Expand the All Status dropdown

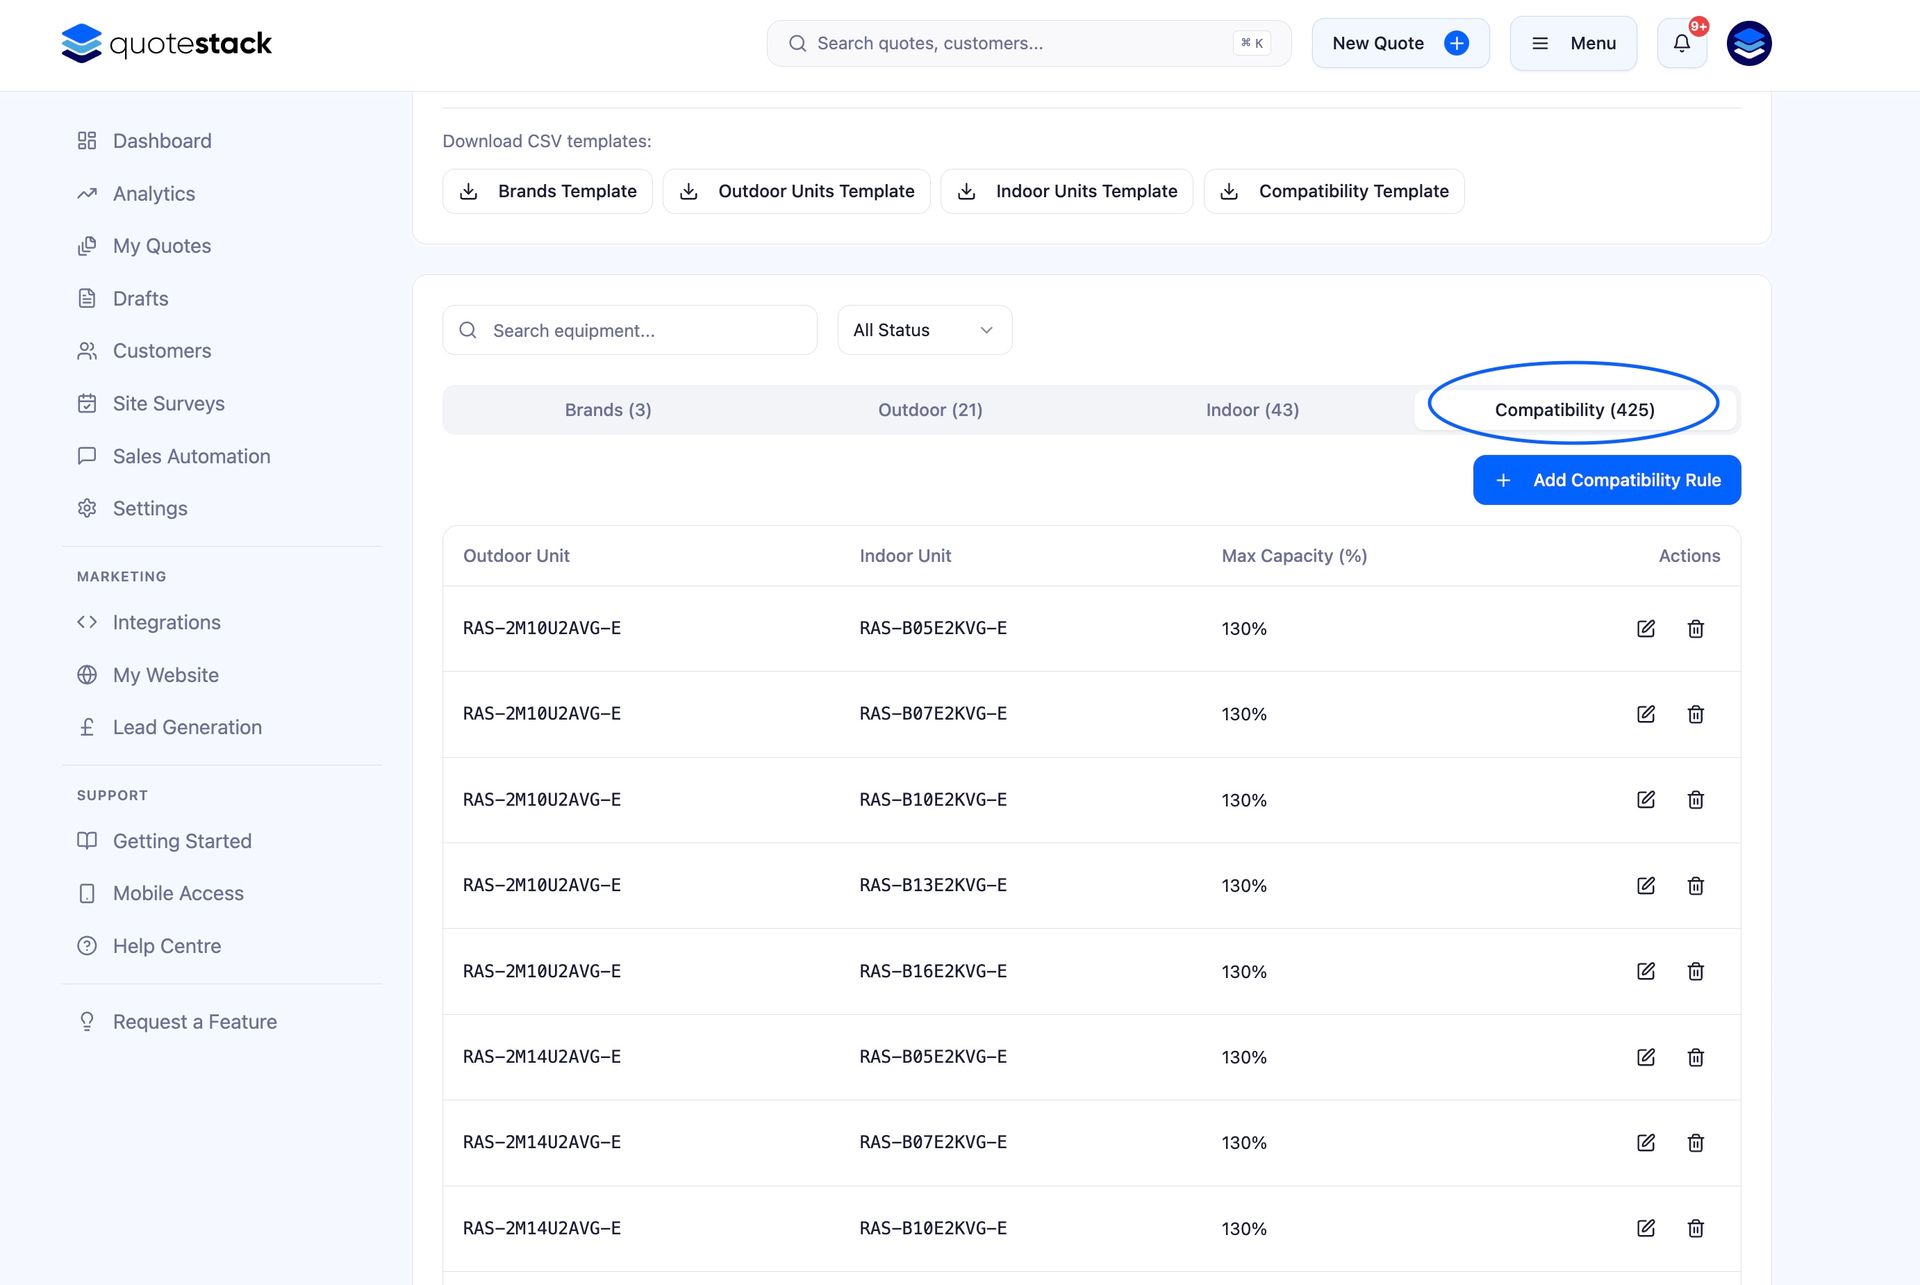pyautogui.click(x=924, y=330)
